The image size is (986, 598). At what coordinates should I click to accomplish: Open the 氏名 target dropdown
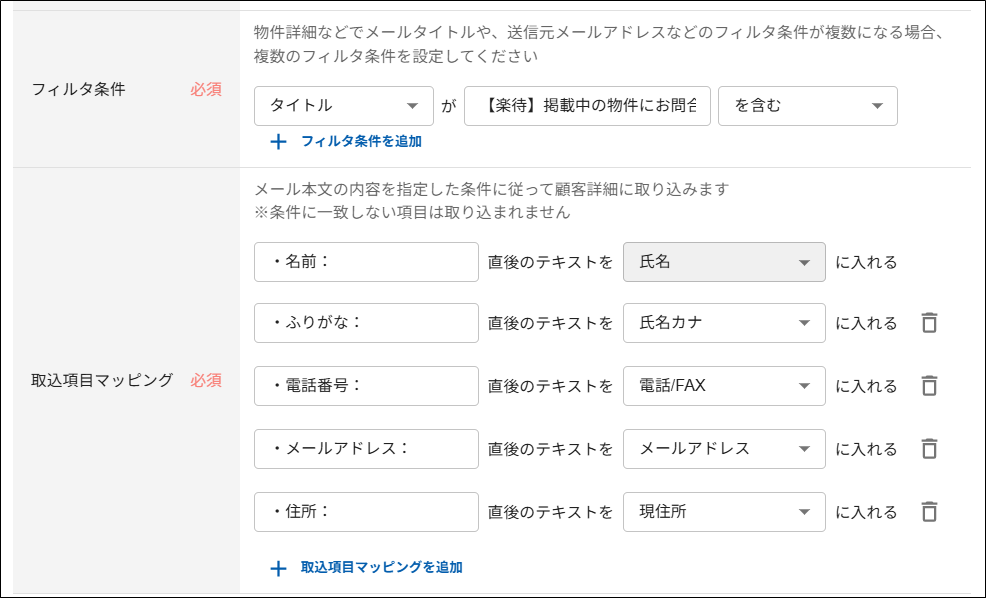coord(724,262)
